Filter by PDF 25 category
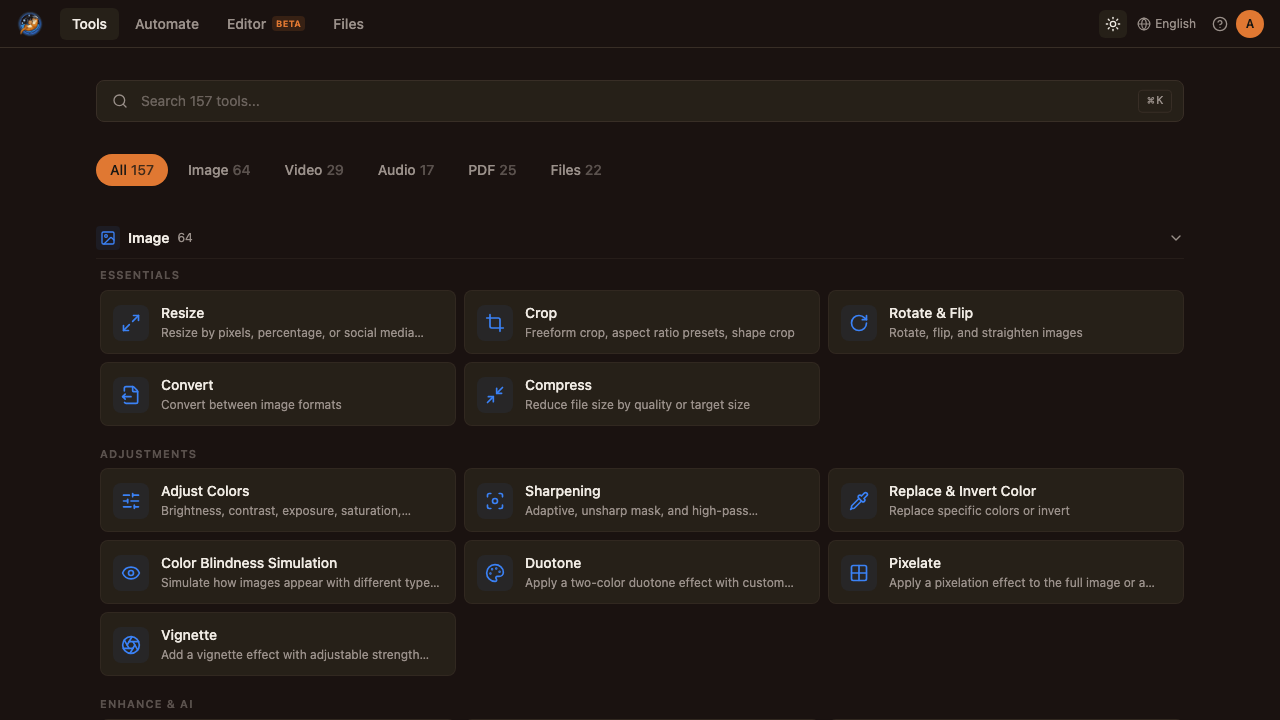The height and width of the screenshot is (720, 1280). point(492,170)
